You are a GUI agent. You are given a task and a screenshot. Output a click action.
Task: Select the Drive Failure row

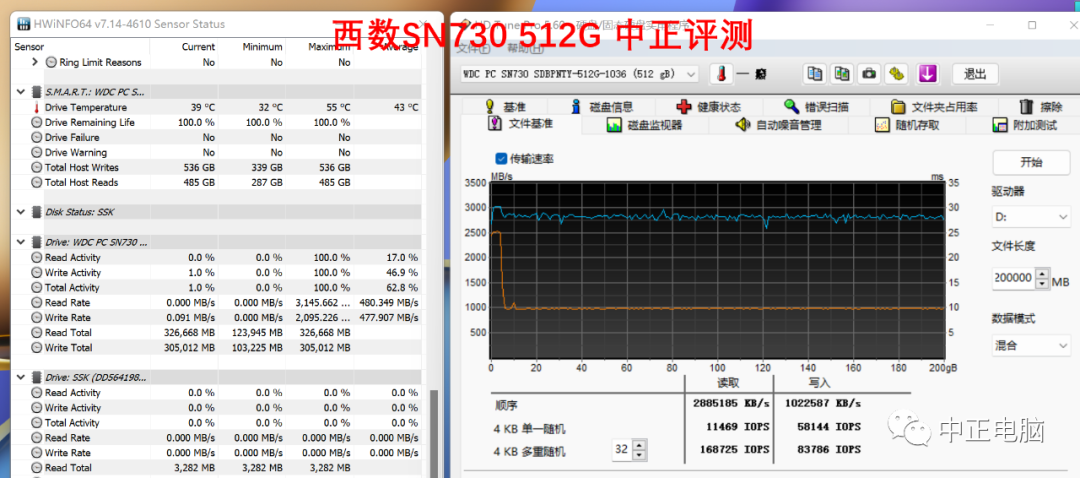(x=217, y=138)
